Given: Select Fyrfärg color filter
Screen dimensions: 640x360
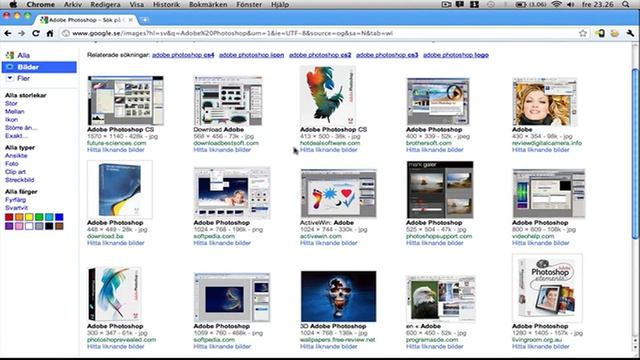Looking at the screenshot, I should point(16,200).
